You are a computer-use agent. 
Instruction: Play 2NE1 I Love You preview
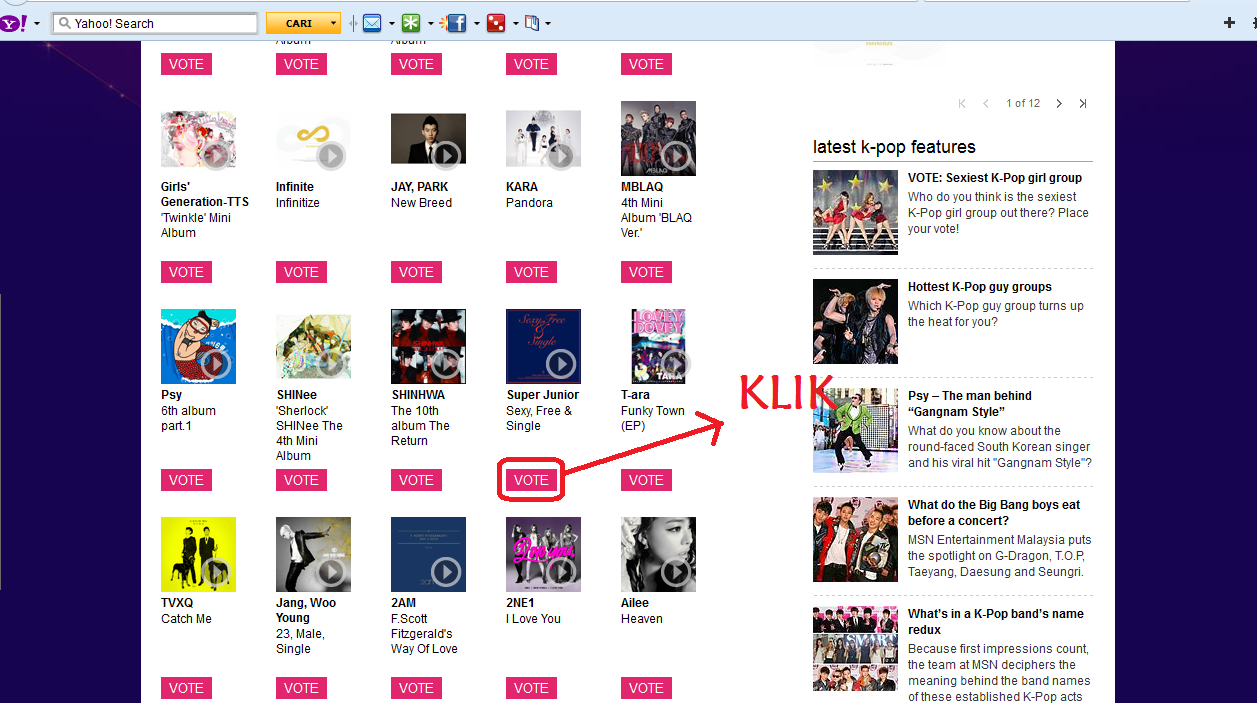[561, 572]
